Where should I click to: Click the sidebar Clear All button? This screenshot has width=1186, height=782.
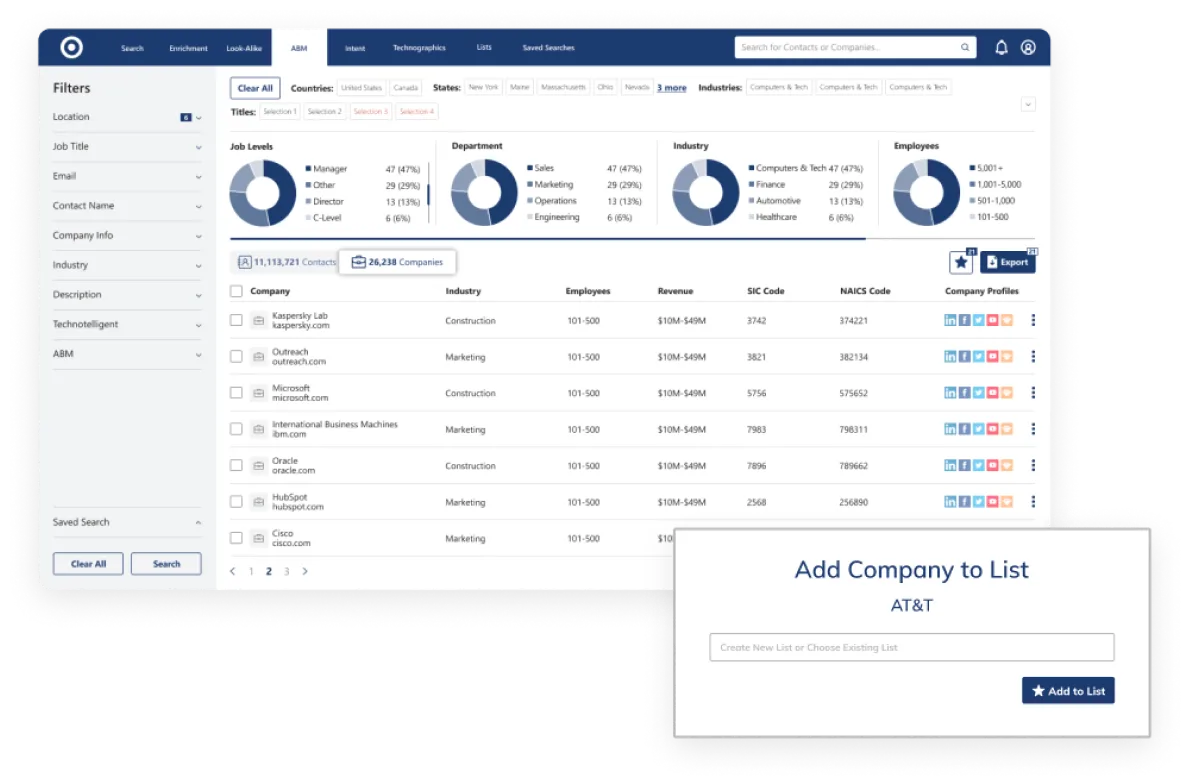[x=88, y=564]
